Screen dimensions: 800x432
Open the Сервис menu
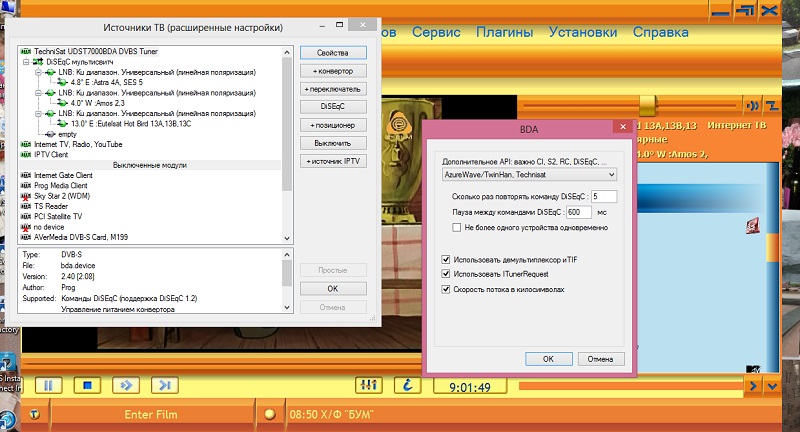tap(436, 32)
